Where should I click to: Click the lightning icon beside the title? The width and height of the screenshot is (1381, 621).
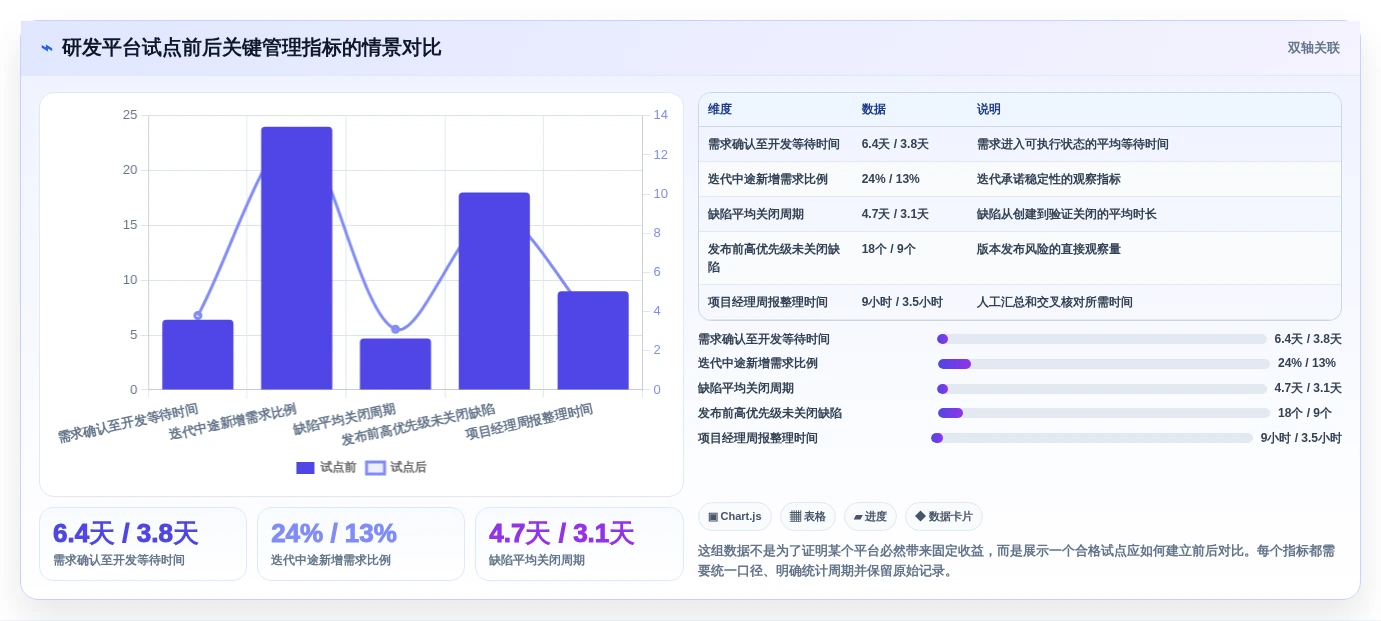(x=47, y=48)
